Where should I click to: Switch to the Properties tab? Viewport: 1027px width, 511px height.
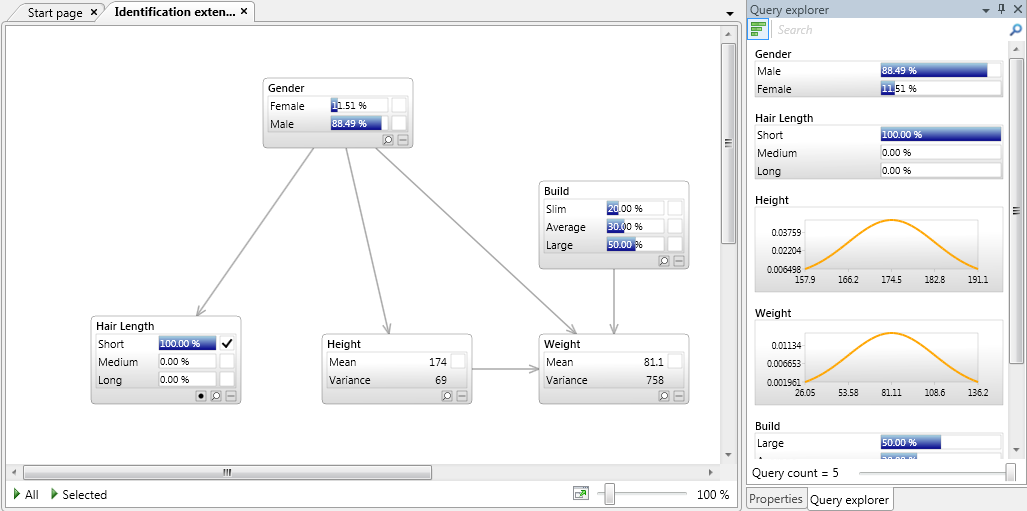776,499
